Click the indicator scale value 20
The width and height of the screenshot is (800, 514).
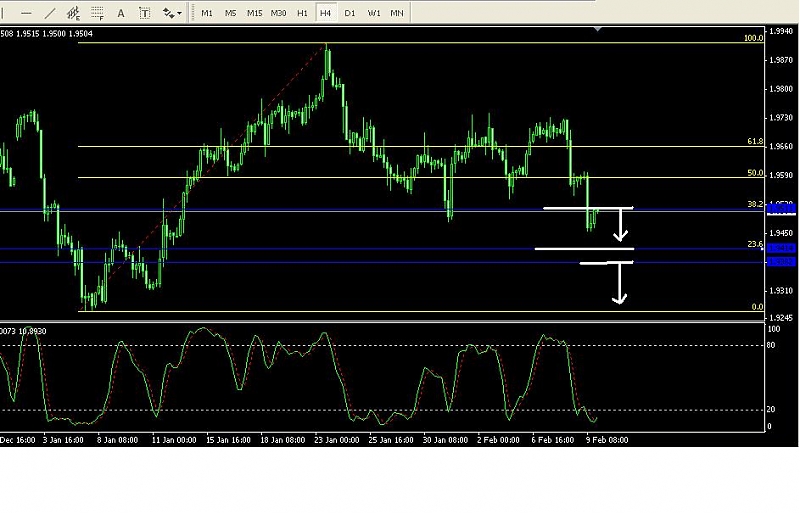[x=771, y=409]
